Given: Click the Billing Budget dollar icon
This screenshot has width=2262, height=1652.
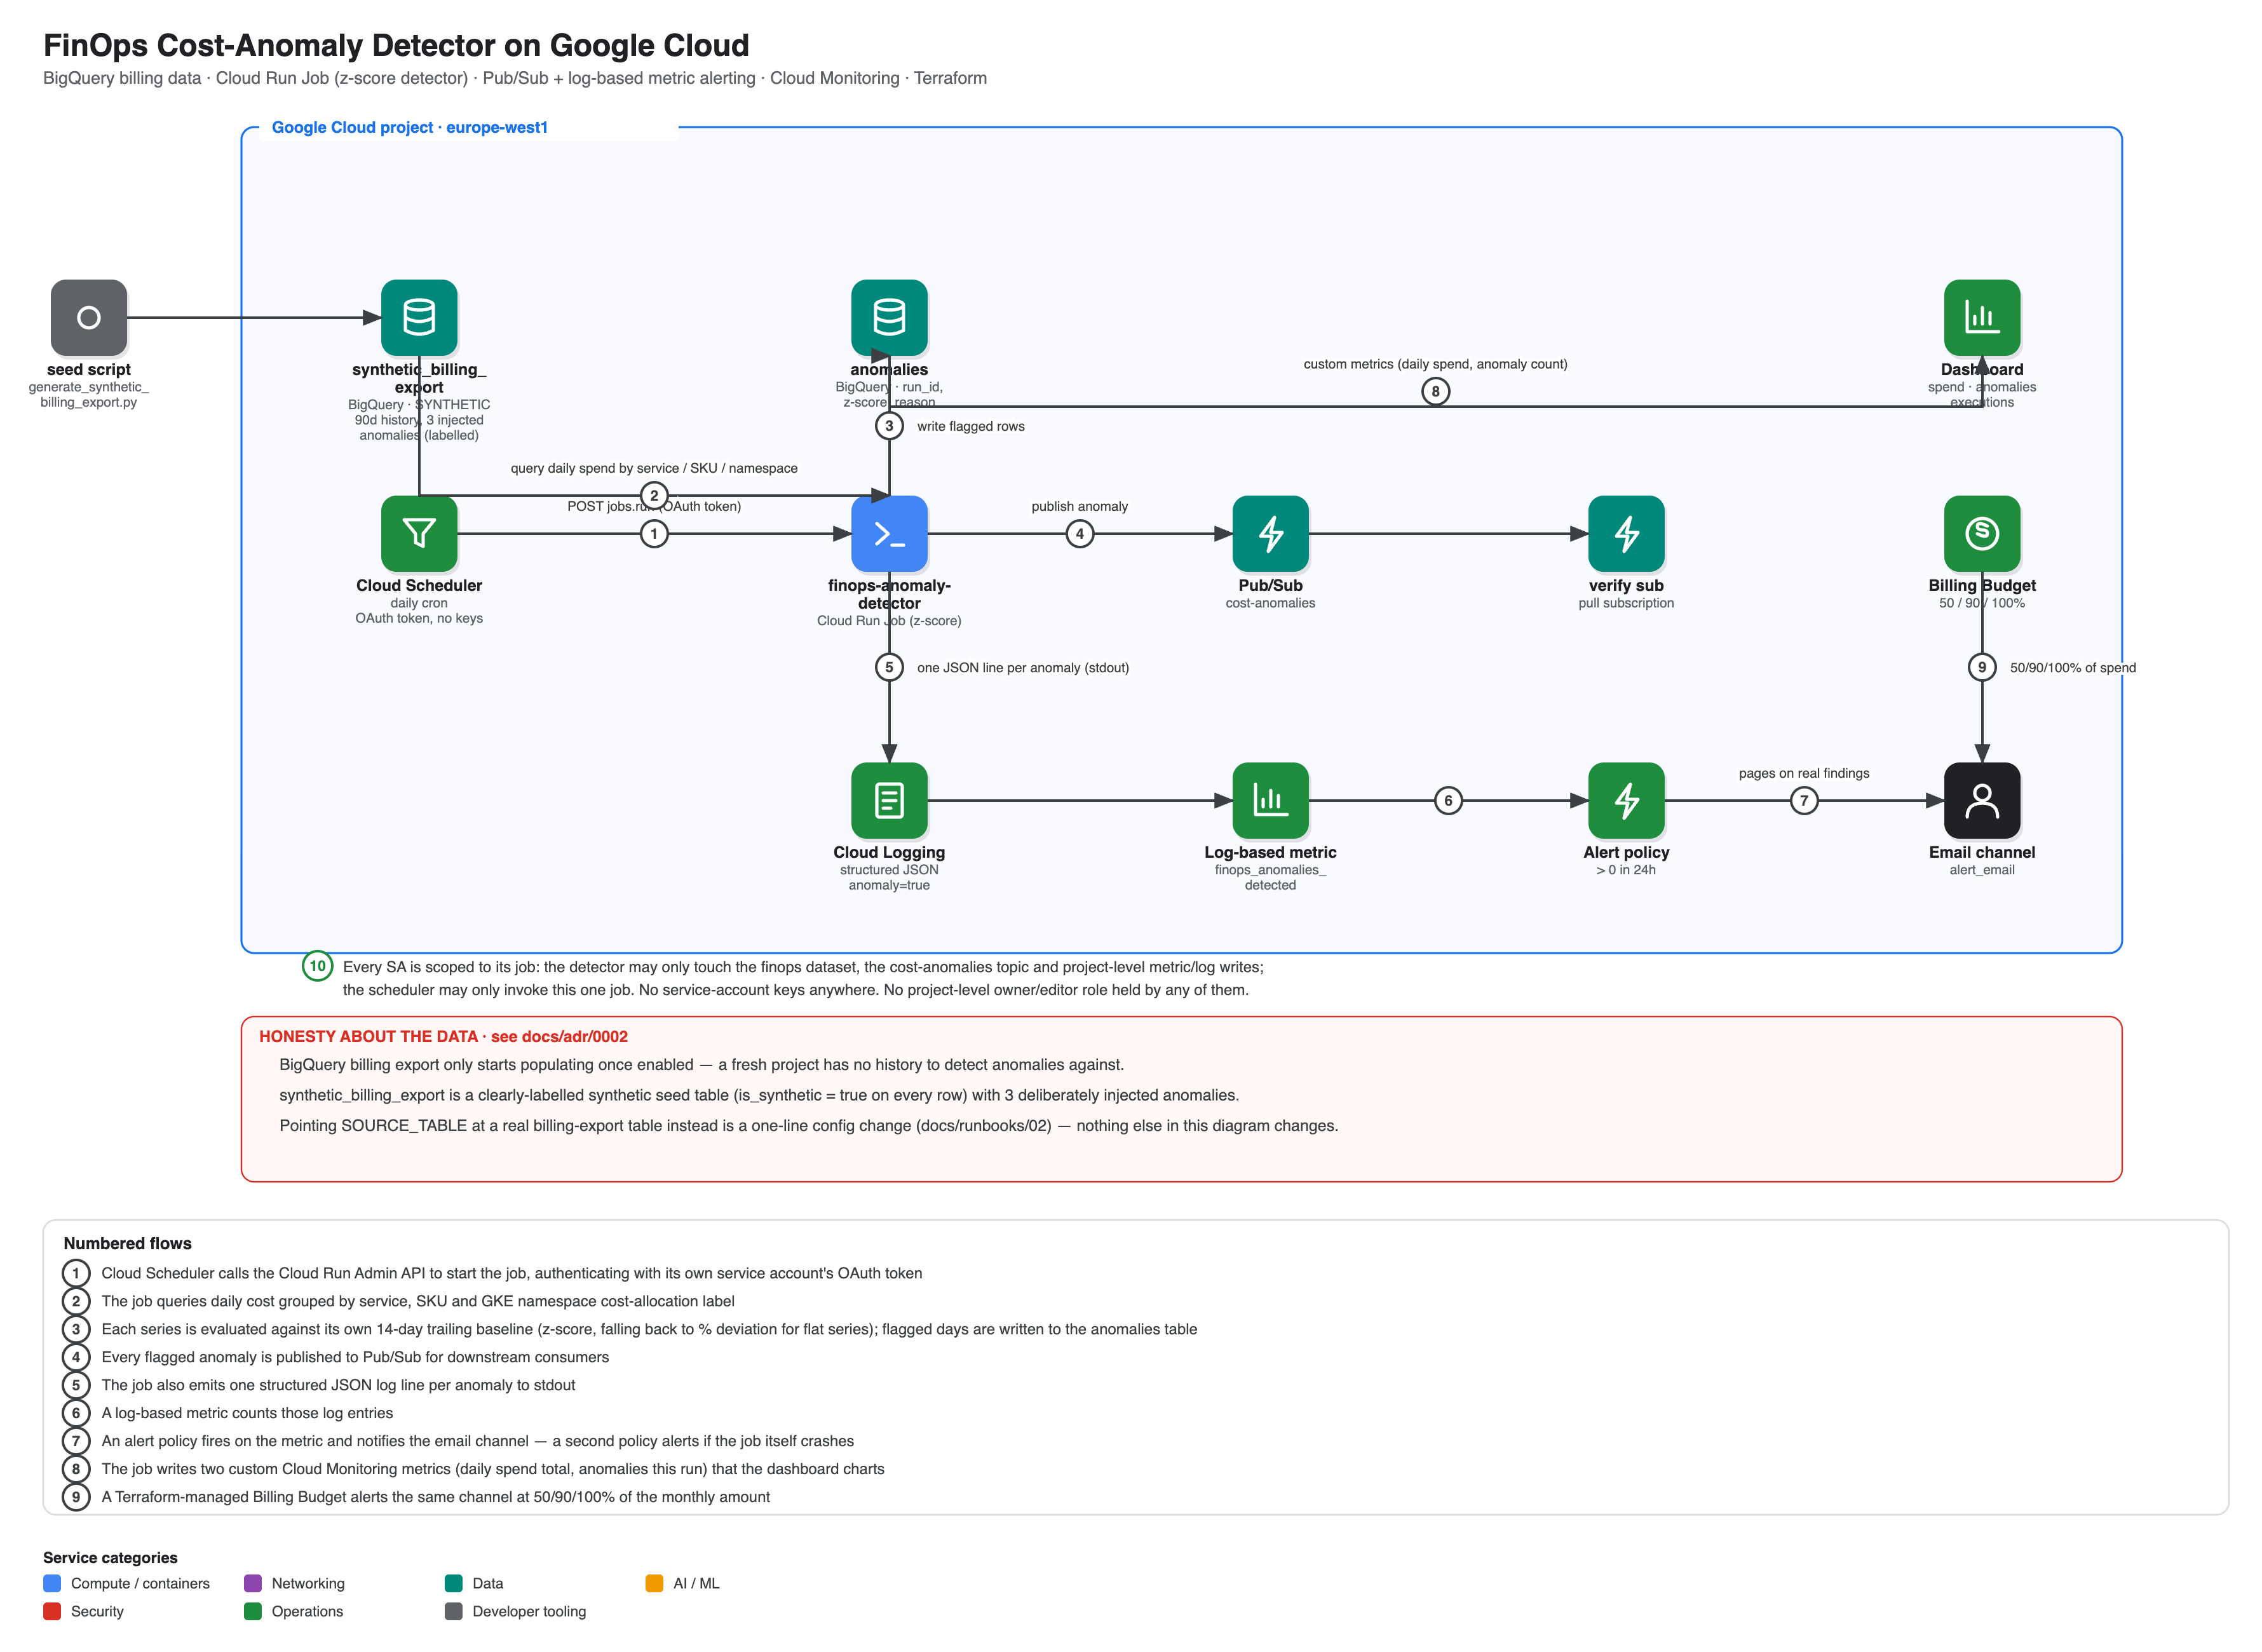Looking at the screenshot, I should (x=1981, y=534).
